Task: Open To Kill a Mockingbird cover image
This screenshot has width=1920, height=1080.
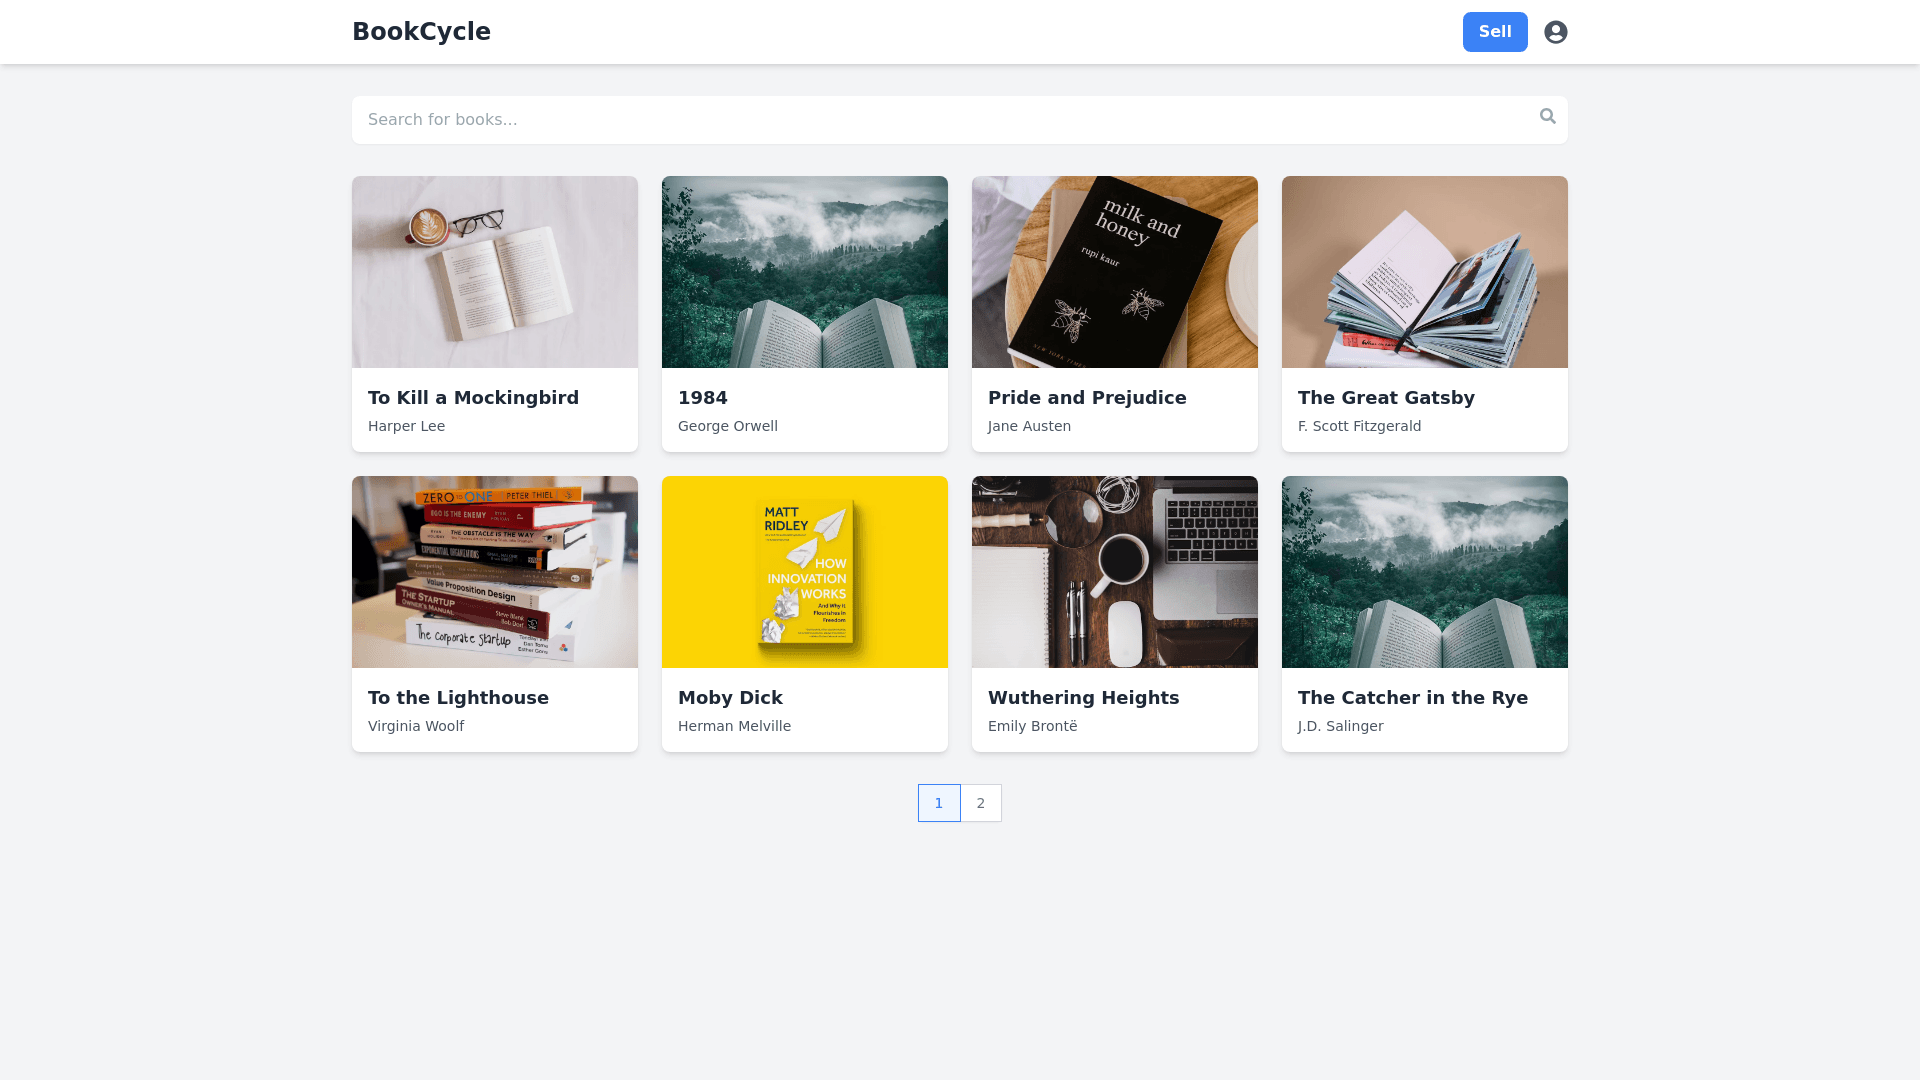Action: pos(495,272)
